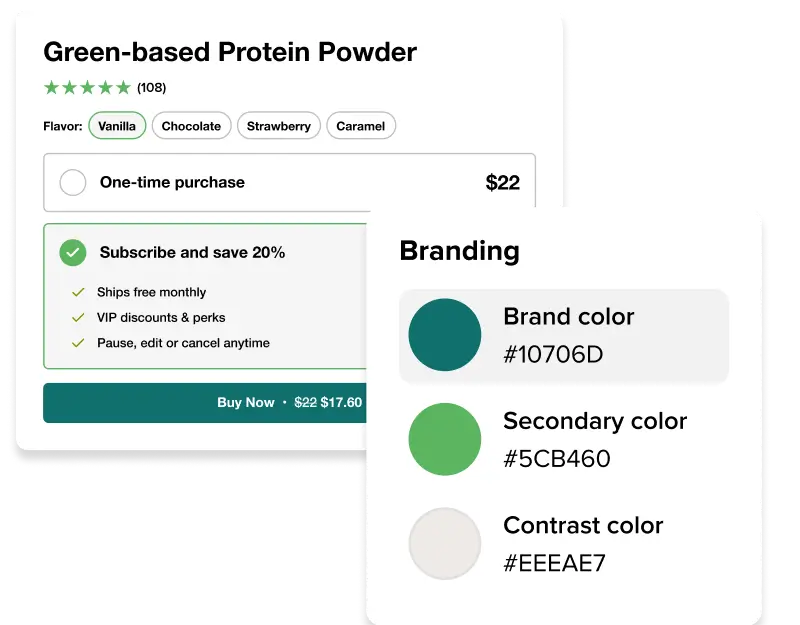Click the Branding panel heading
This screenshot has width=800, height=625.
[459, 251]
